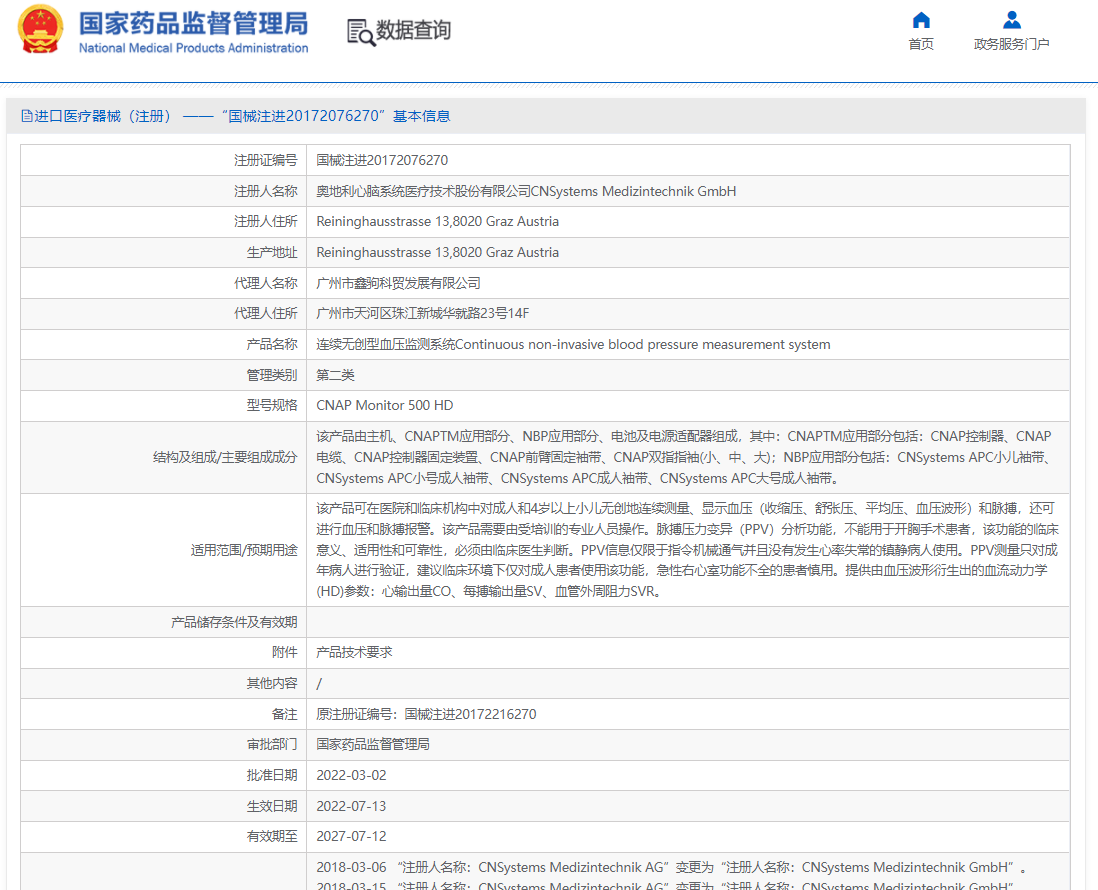
Task: Click the agent name 广州市鑫驹科贸发展有限公司
Action: pyautogui.click(x=398, y=283)
